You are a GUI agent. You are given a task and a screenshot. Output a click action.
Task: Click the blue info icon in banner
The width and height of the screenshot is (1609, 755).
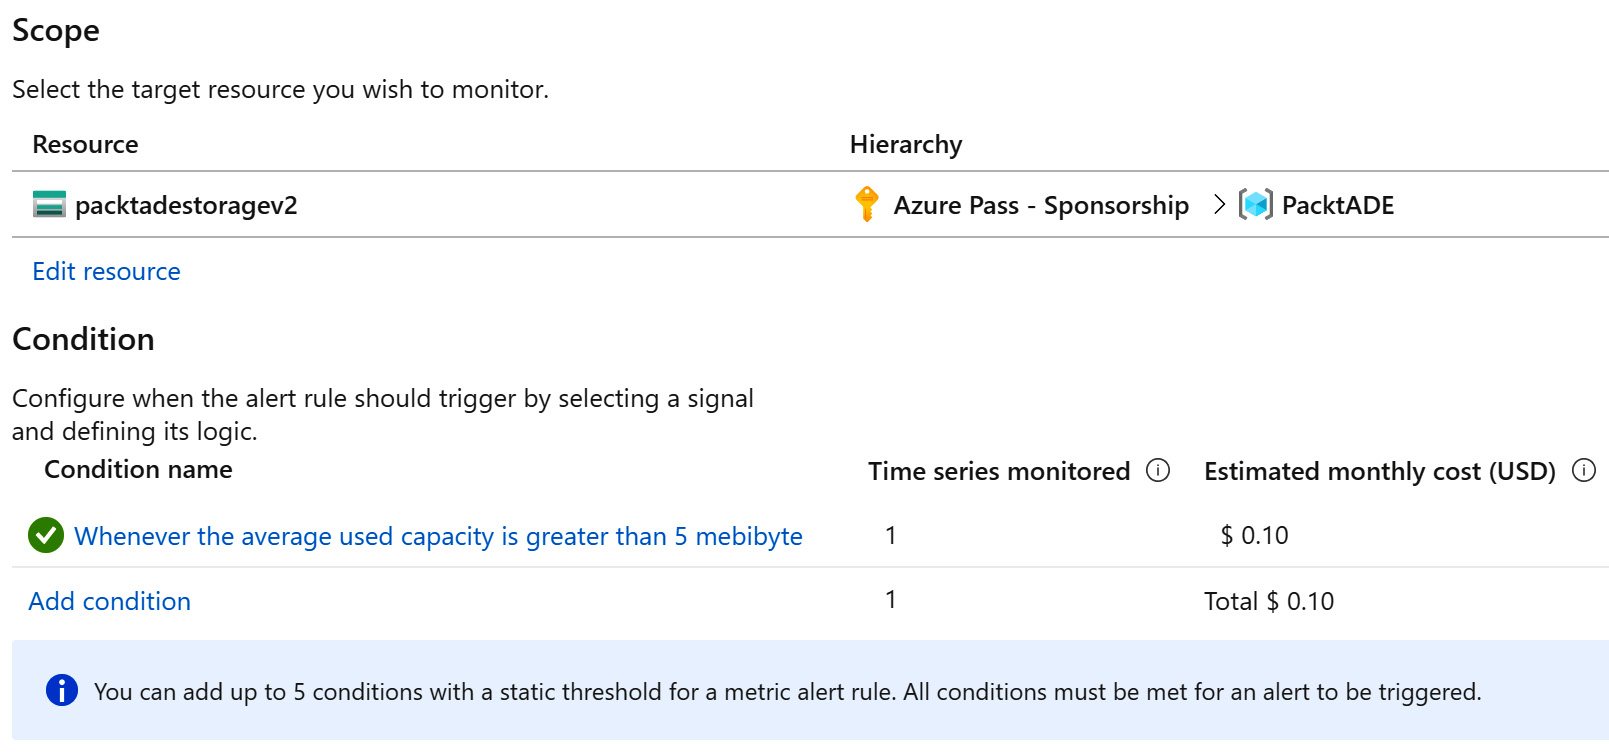[x=62, y=691]
